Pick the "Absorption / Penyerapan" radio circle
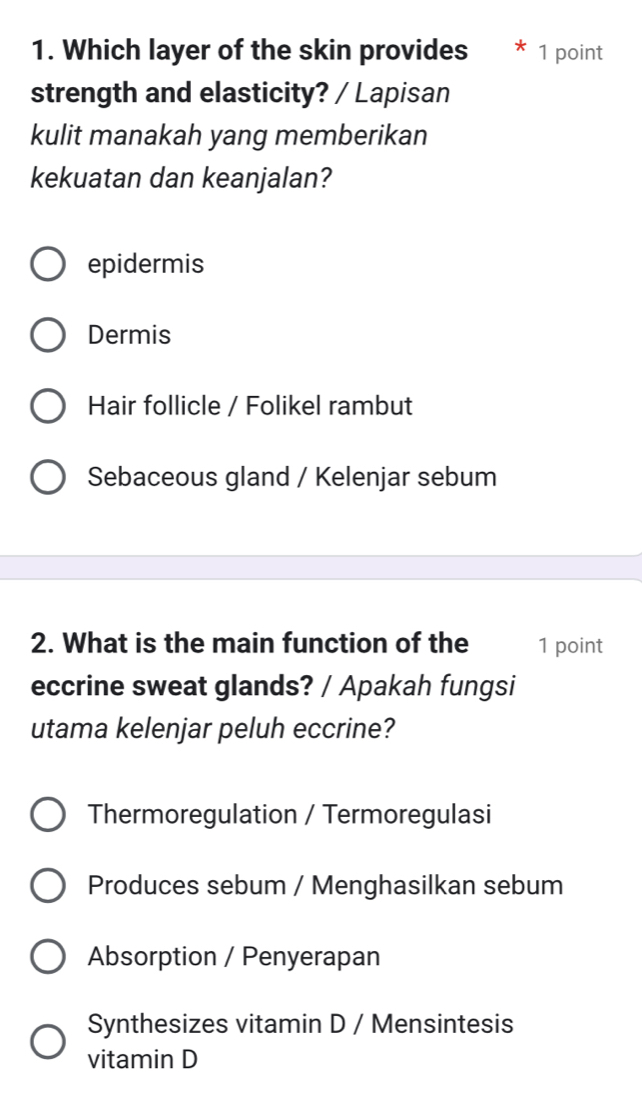Screen dimensions: 642x1105 pyautogui.click(x=48, y=957)
